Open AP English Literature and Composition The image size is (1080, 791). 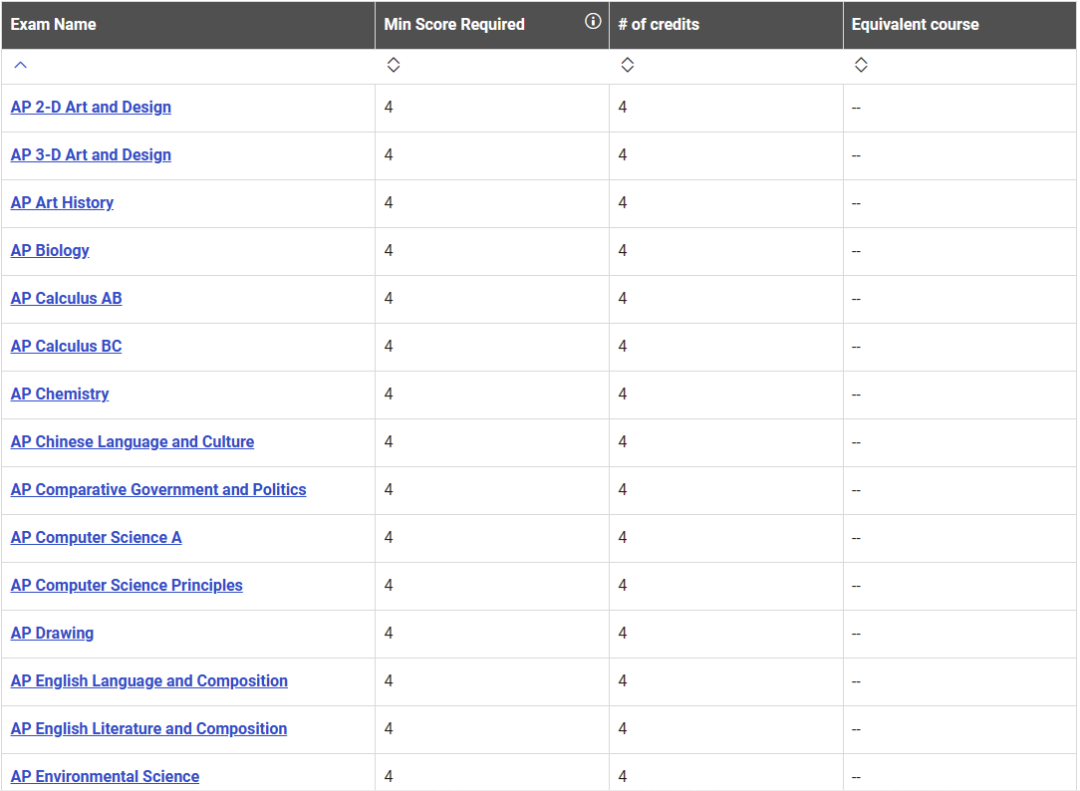[149, 729]
